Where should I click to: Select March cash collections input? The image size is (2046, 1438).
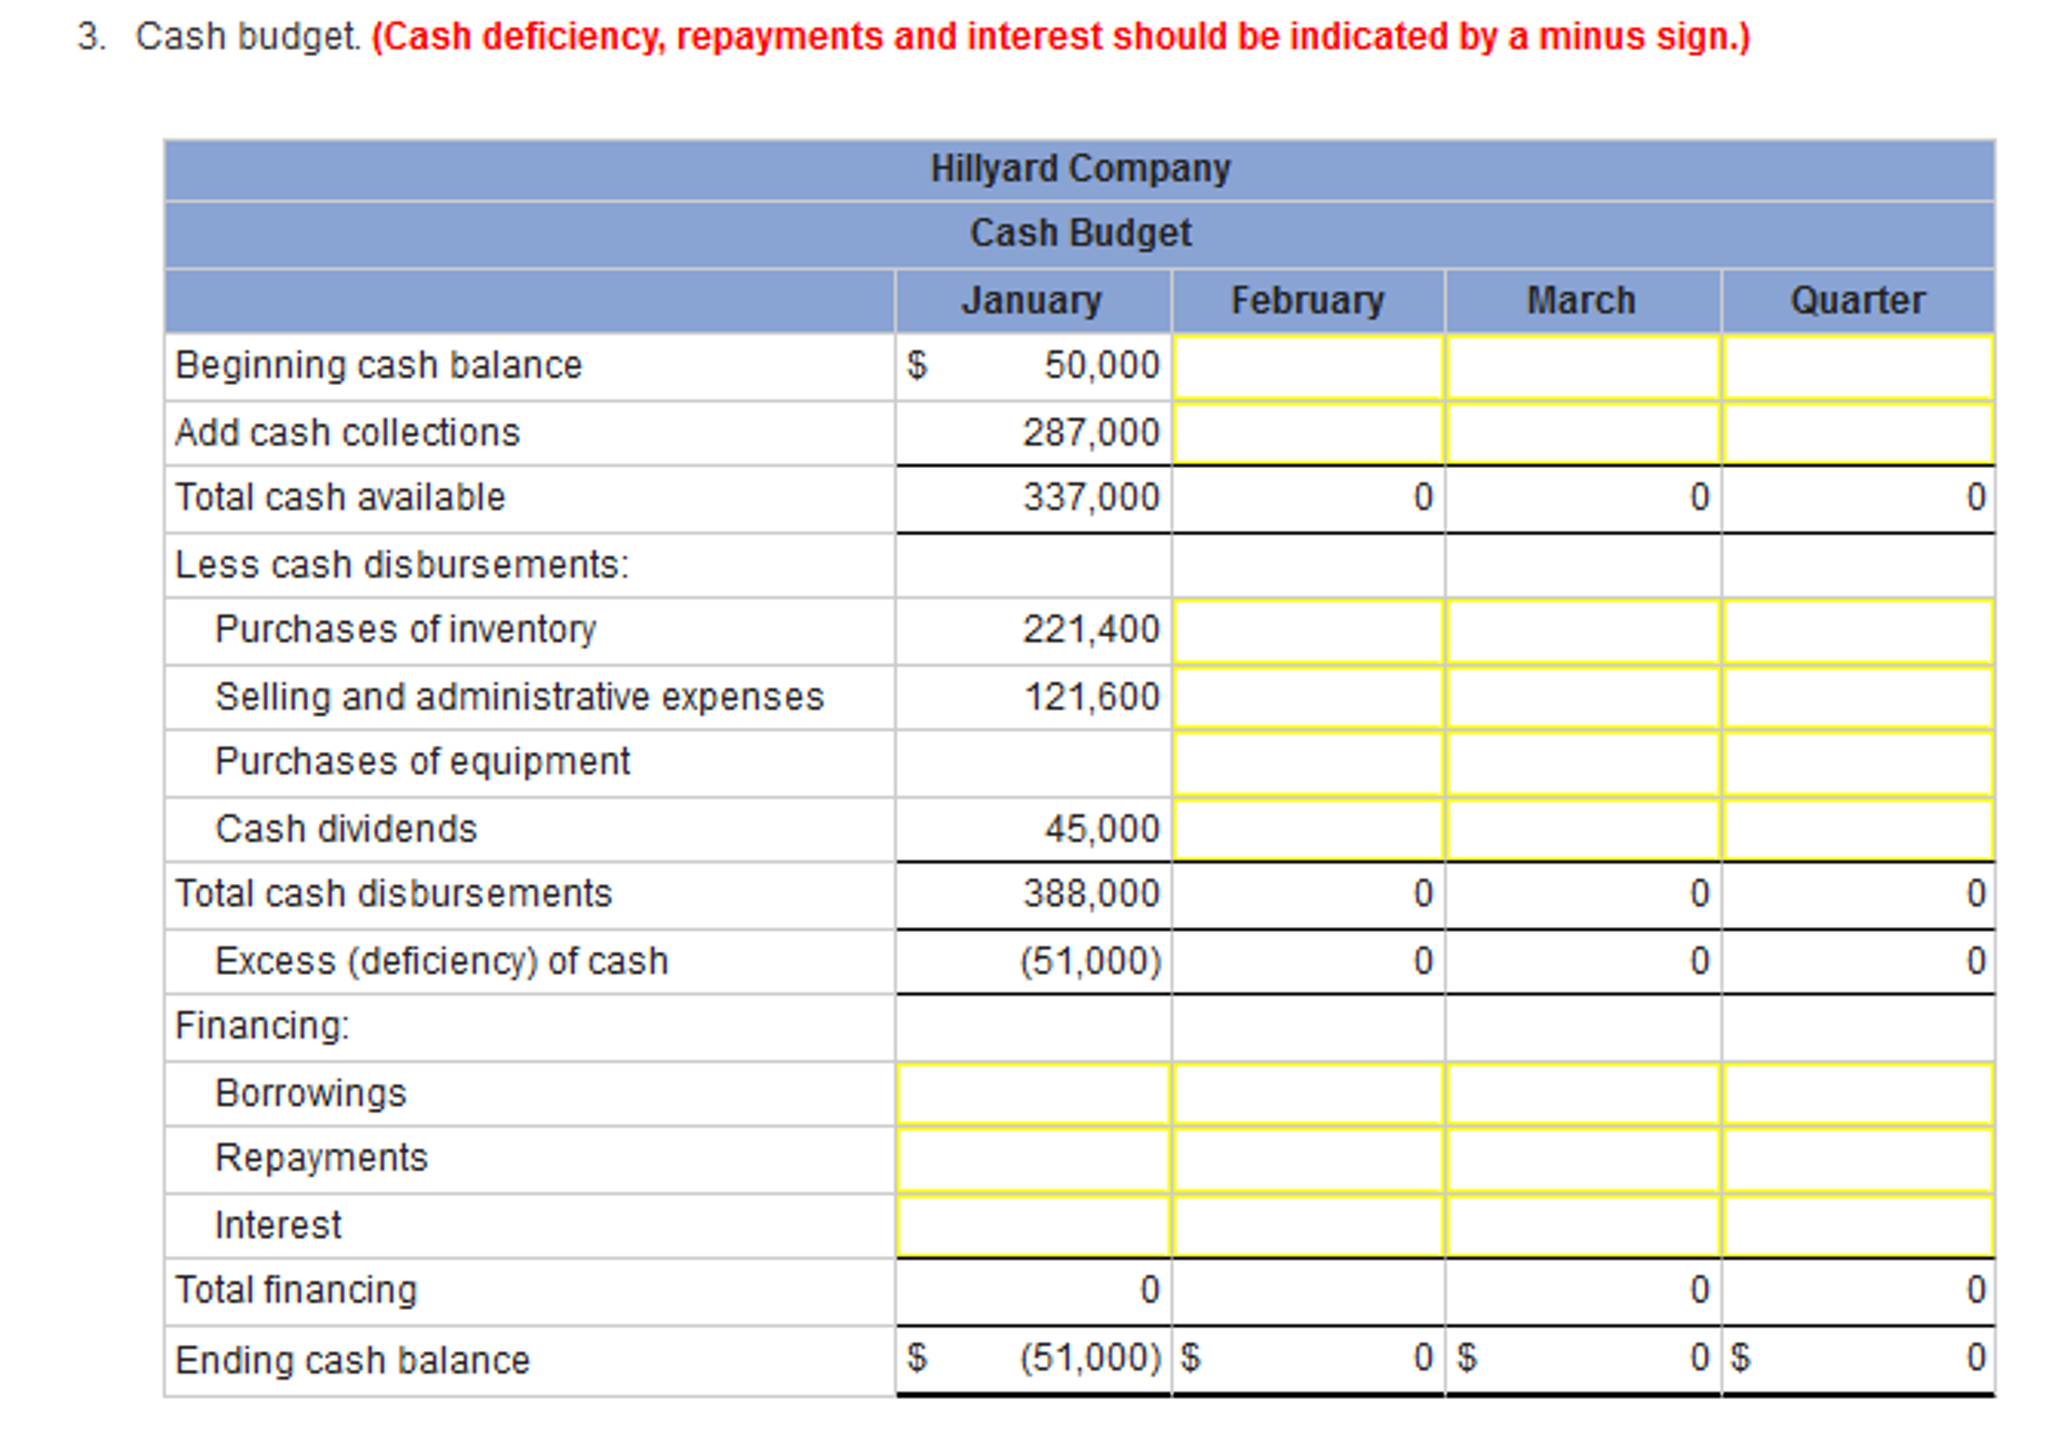[x=1582, y=433]
